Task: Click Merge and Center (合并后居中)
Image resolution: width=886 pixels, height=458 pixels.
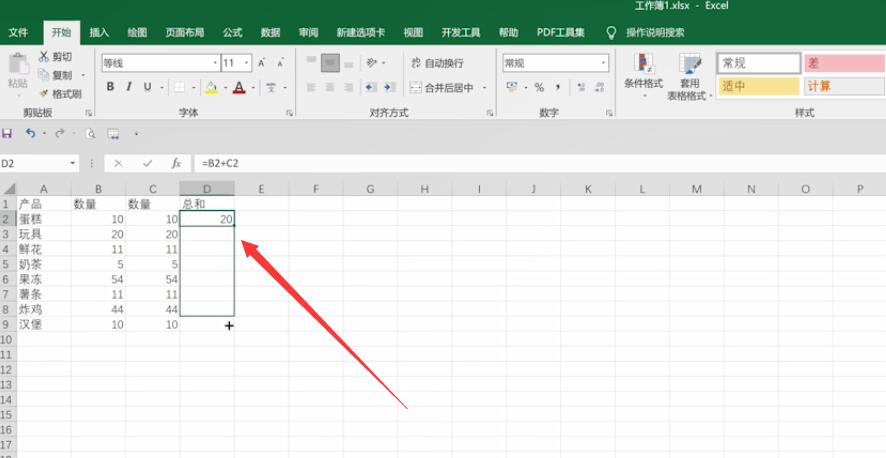Action: point(442,88)
